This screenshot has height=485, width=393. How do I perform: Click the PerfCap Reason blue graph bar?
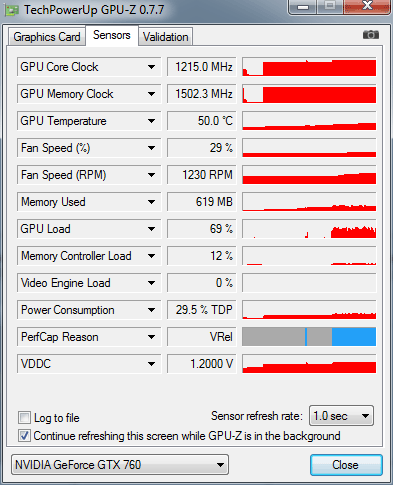click(x=353, y=337)
